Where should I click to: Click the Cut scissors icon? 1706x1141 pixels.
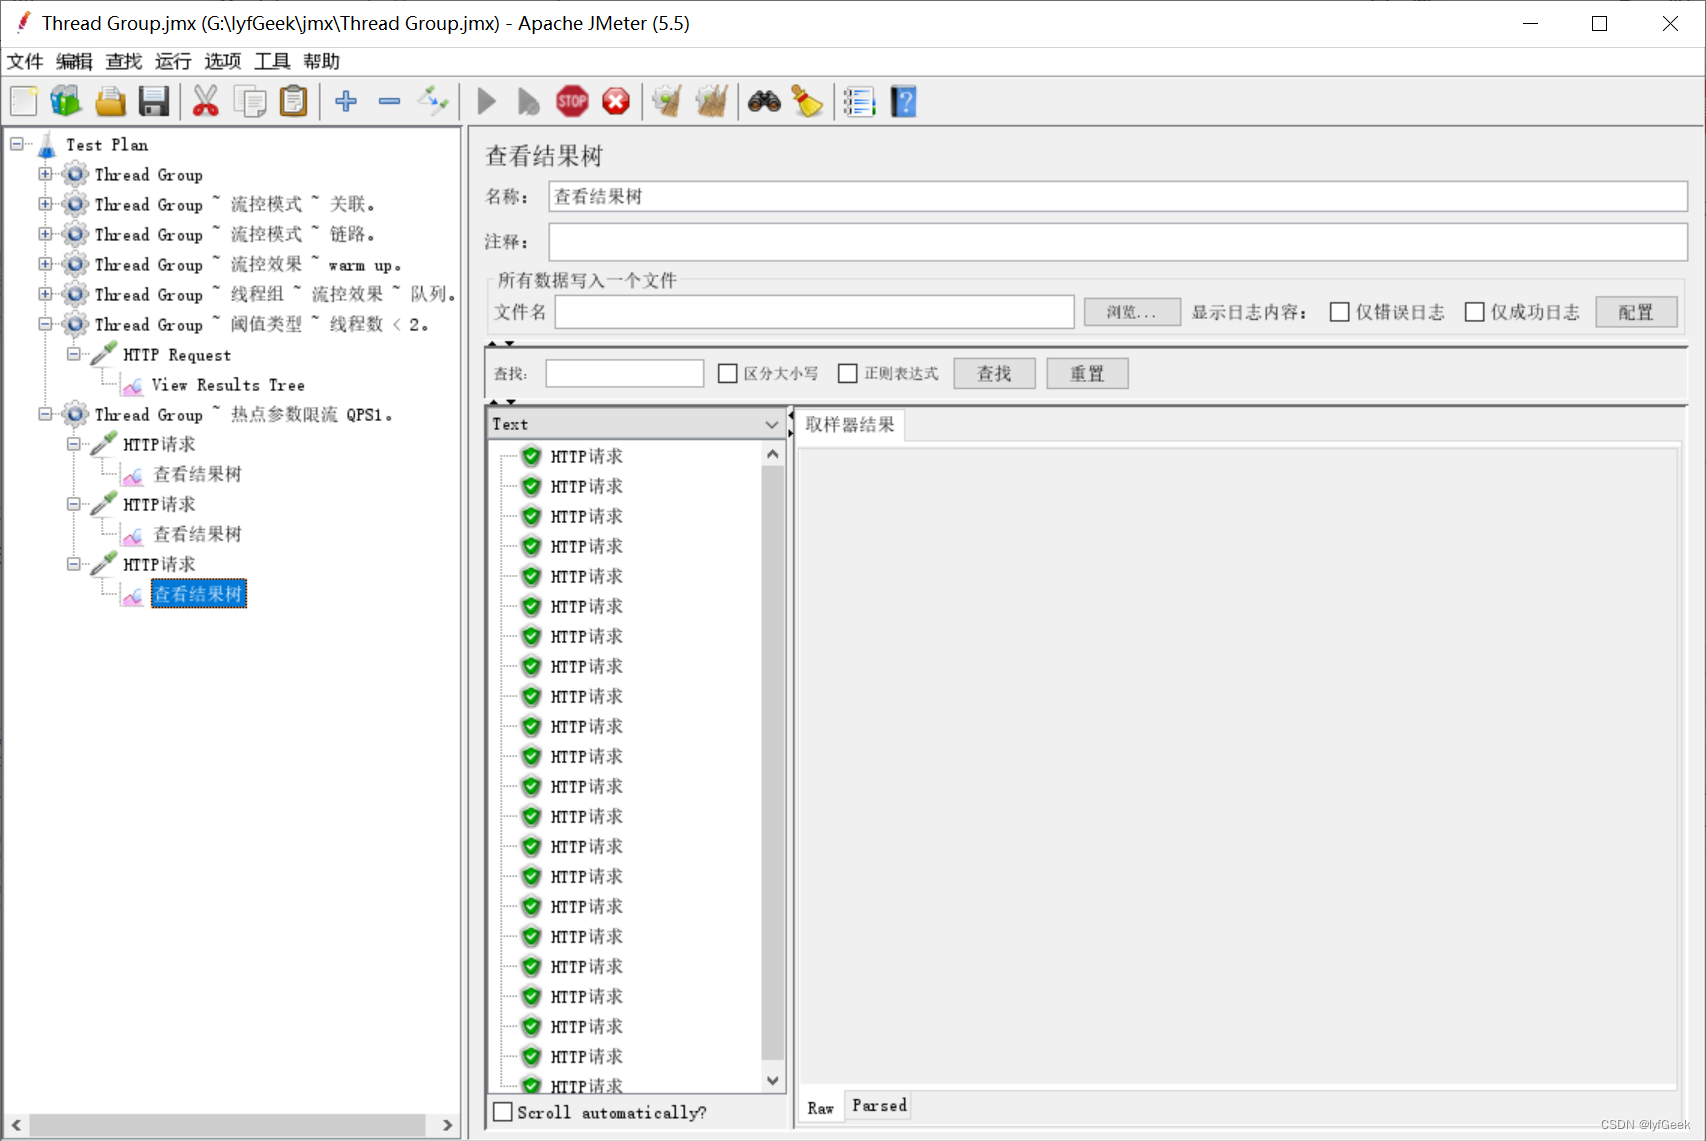[206, 101]
